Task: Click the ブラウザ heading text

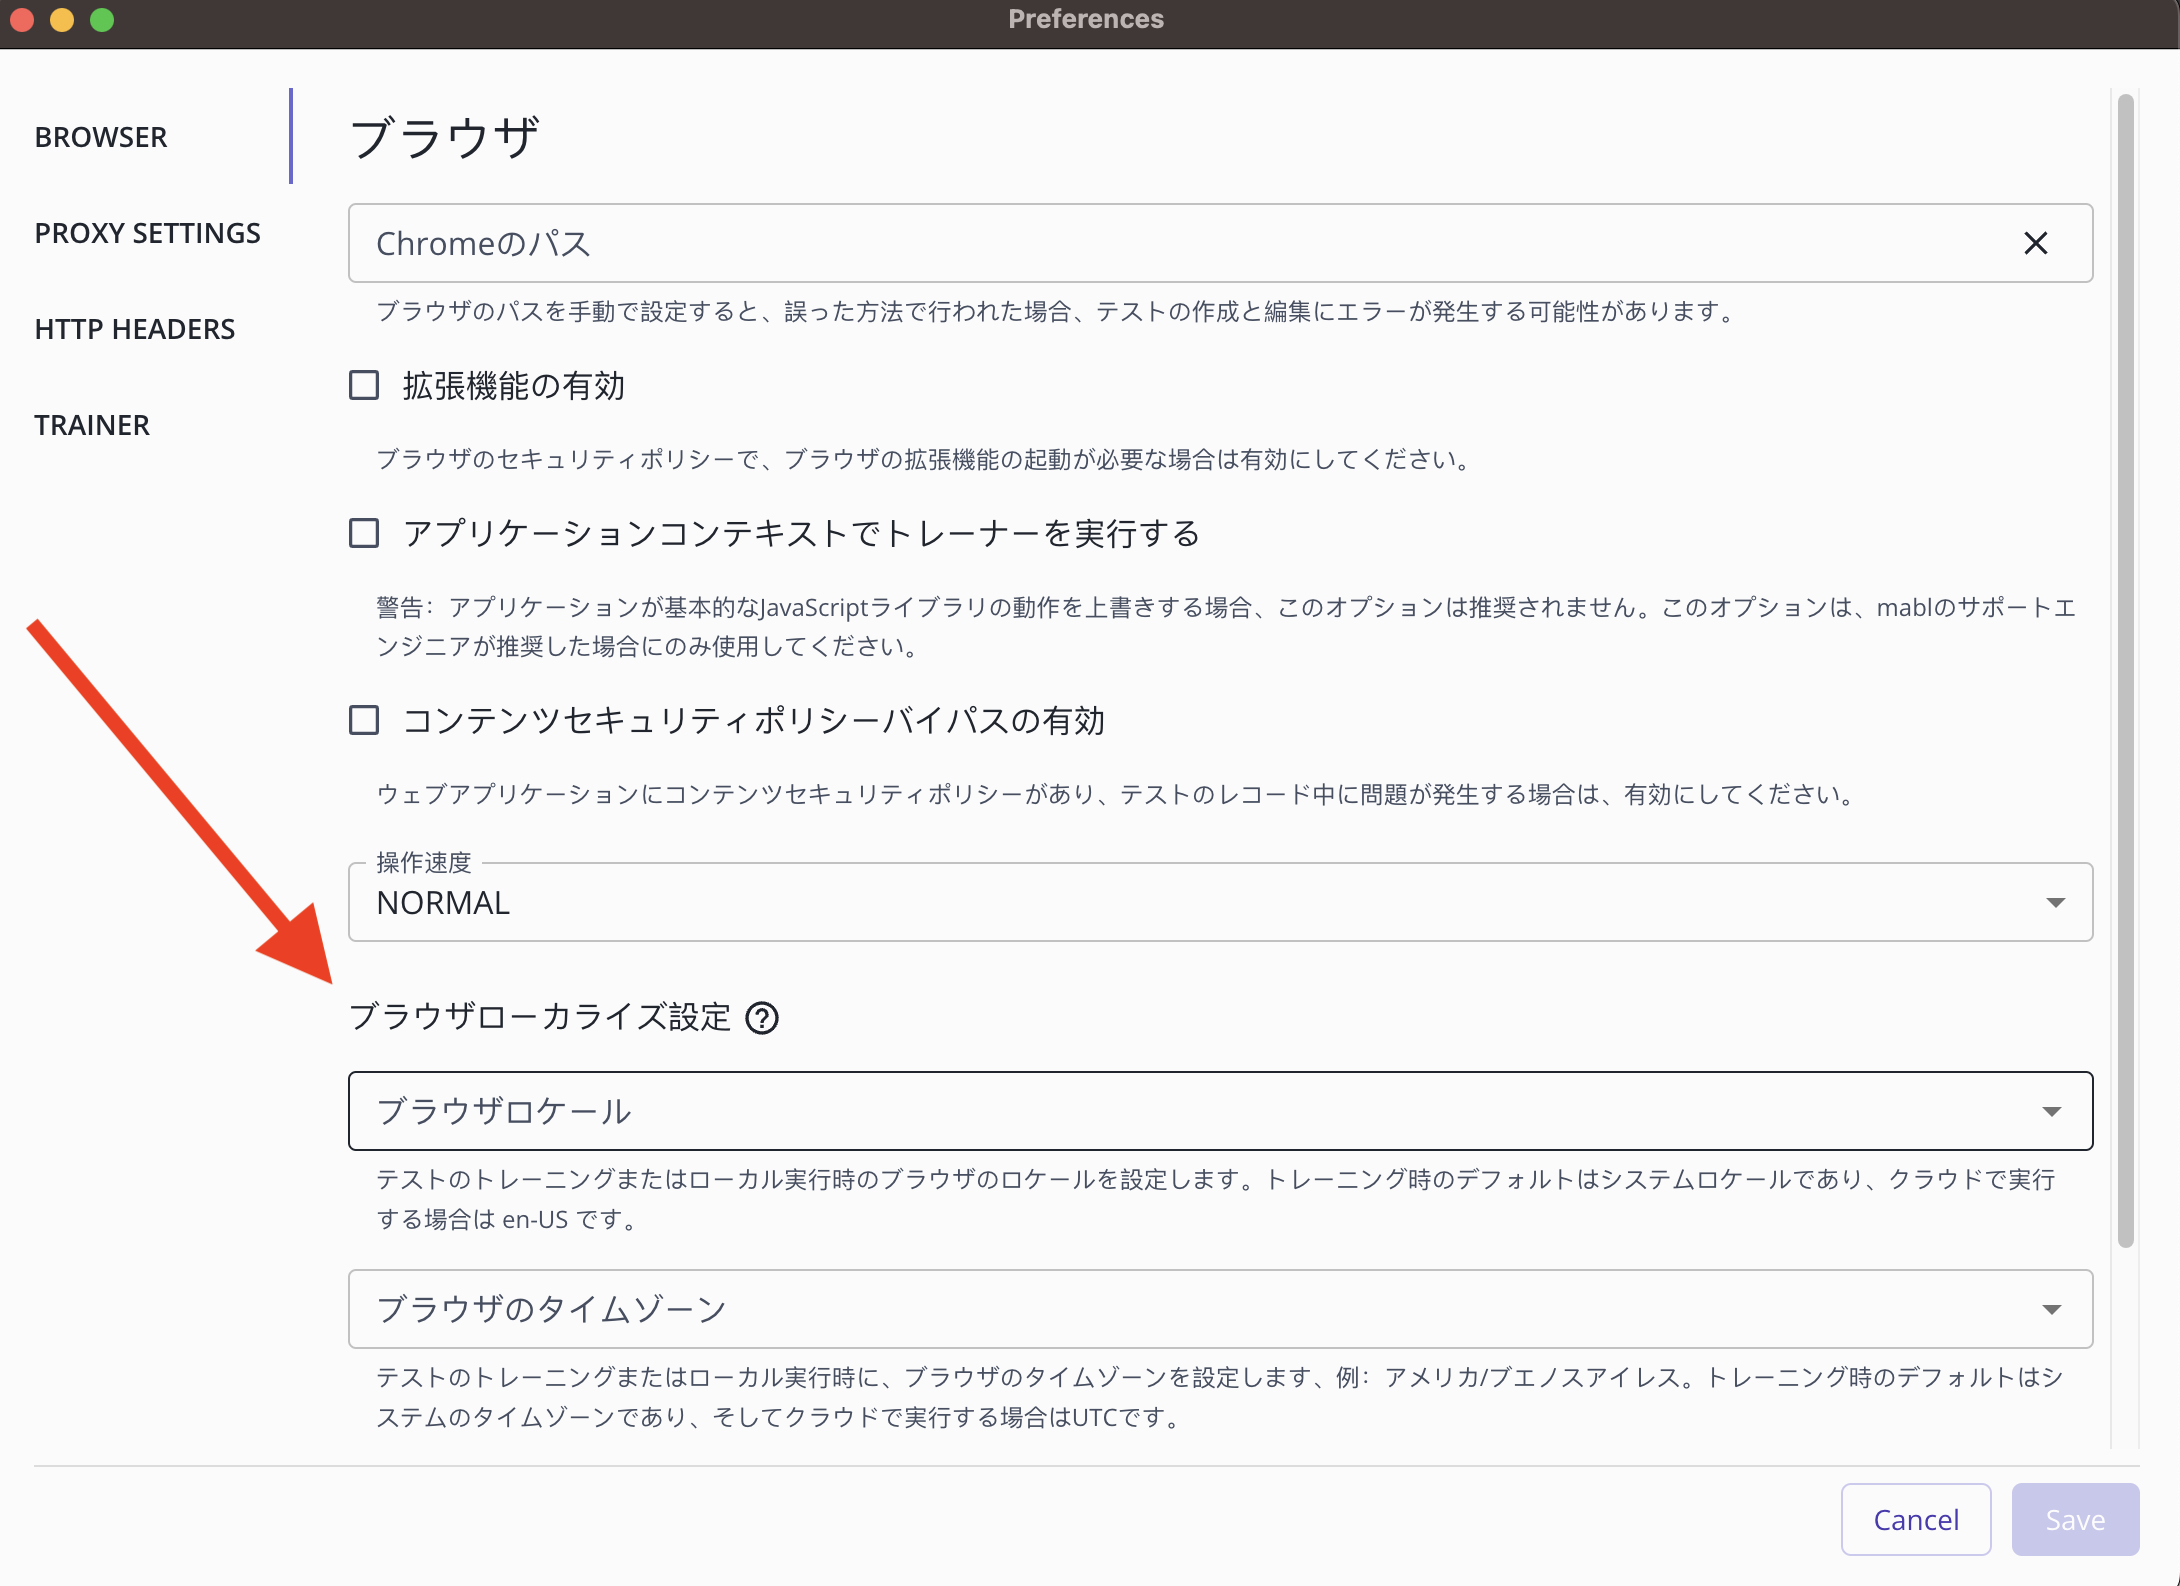Action: [x=444, y=137]
